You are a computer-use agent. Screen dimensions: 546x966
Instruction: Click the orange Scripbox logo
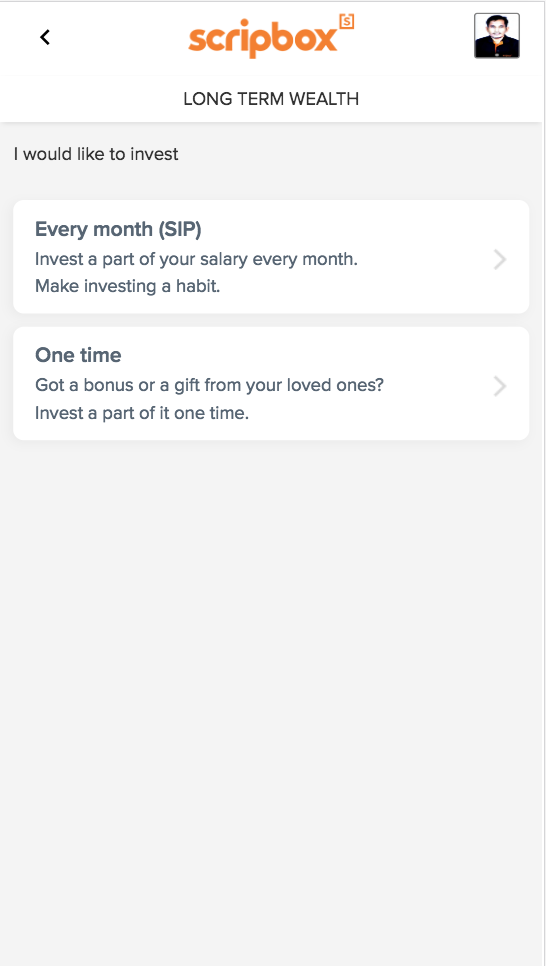point(271,37)
